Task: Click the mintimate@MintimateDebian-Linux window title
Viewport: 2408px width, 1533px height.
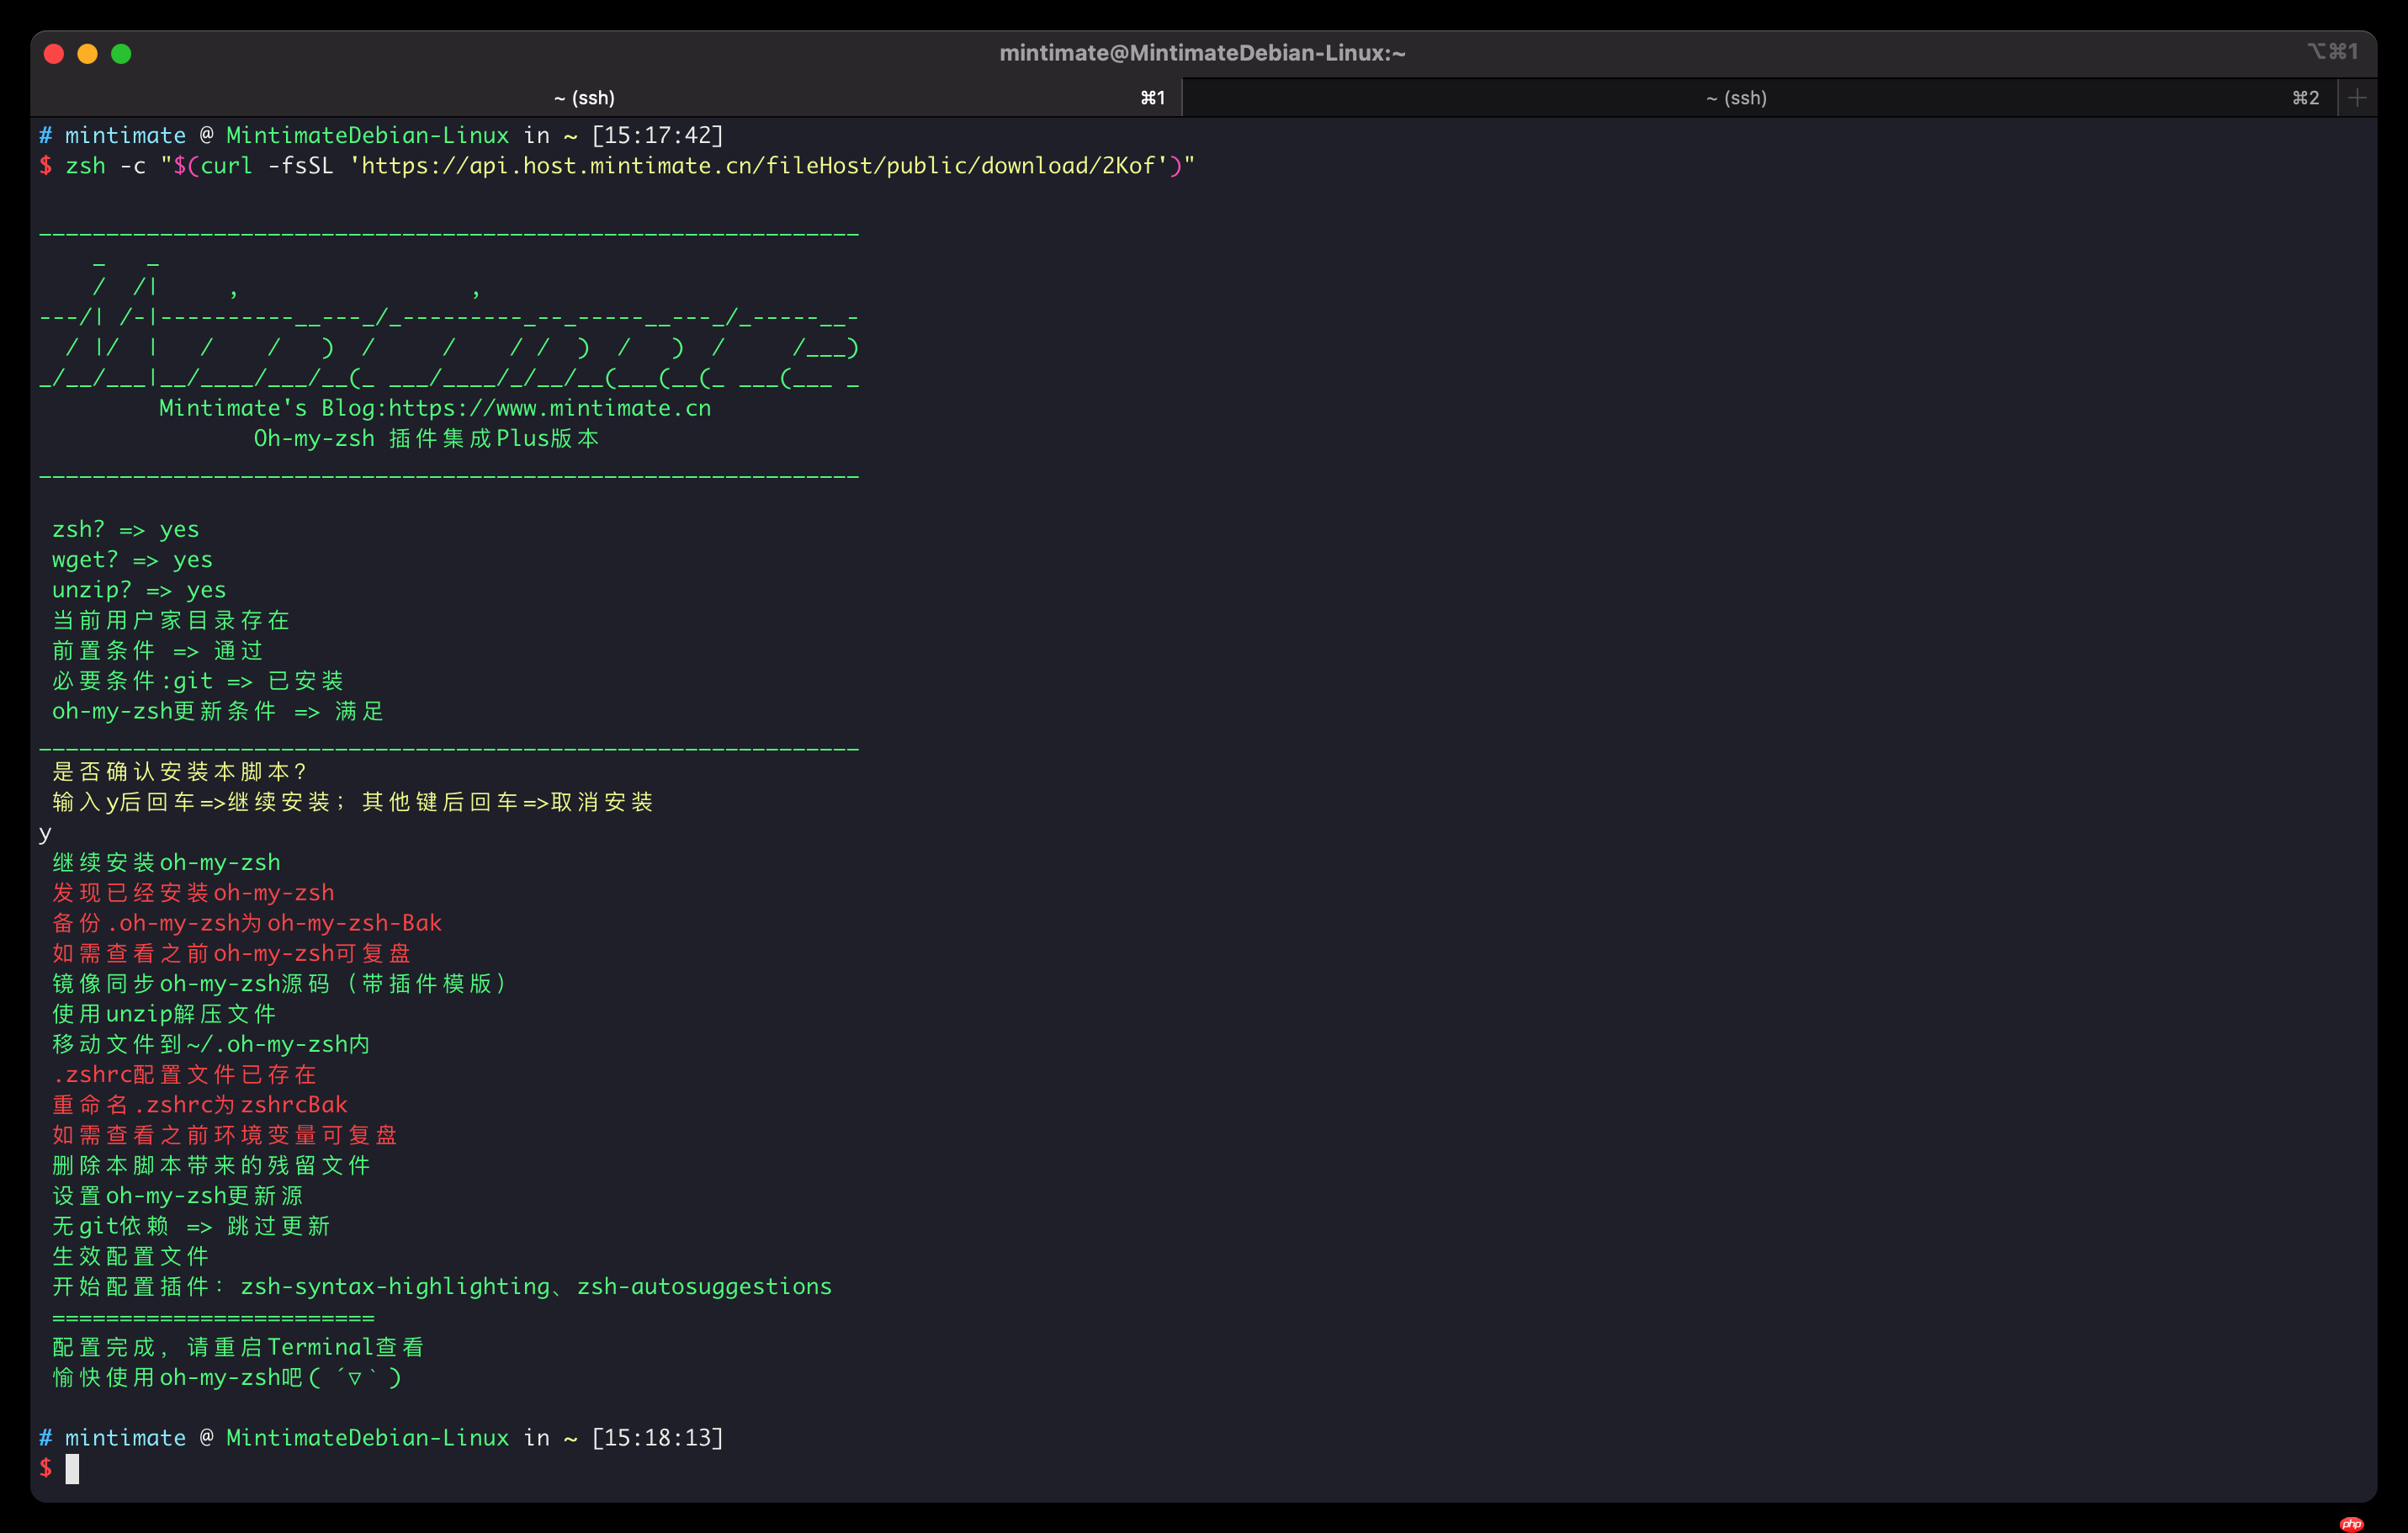Action: [1203, 52]
